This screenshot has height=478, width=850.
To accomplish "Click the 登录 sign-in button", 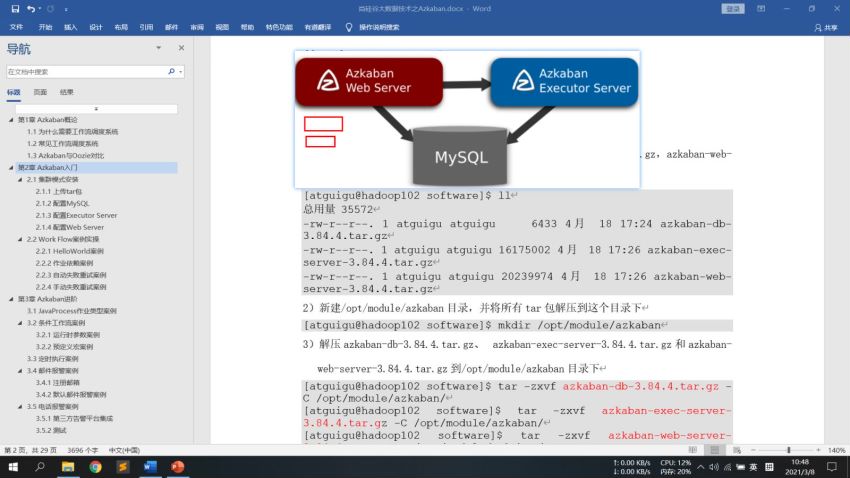I will pyautogui.click(x=733, y=9).
